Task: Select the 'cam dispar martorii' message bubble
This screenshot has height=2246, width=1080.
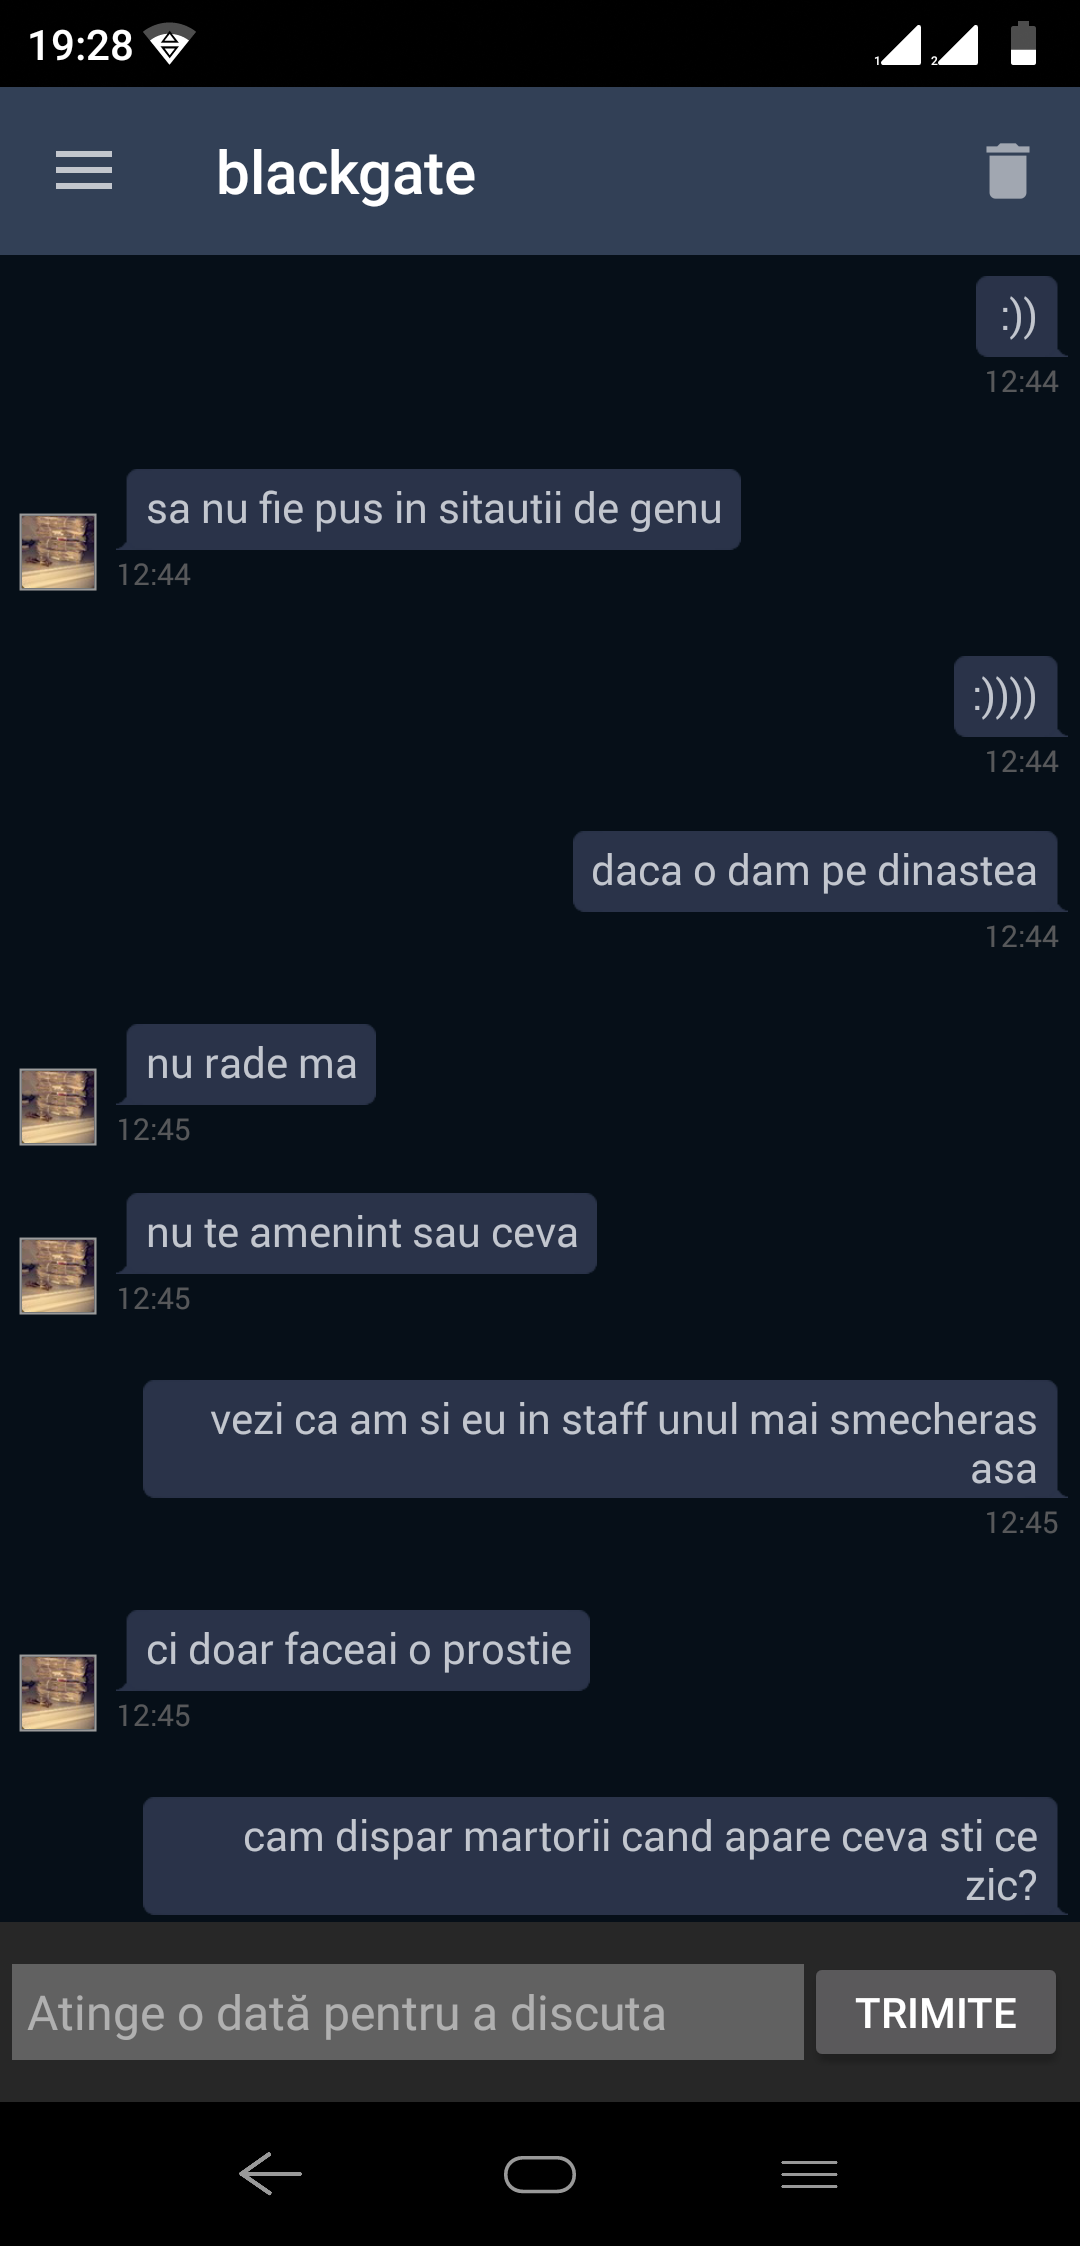Action: tap(600, 1856)
